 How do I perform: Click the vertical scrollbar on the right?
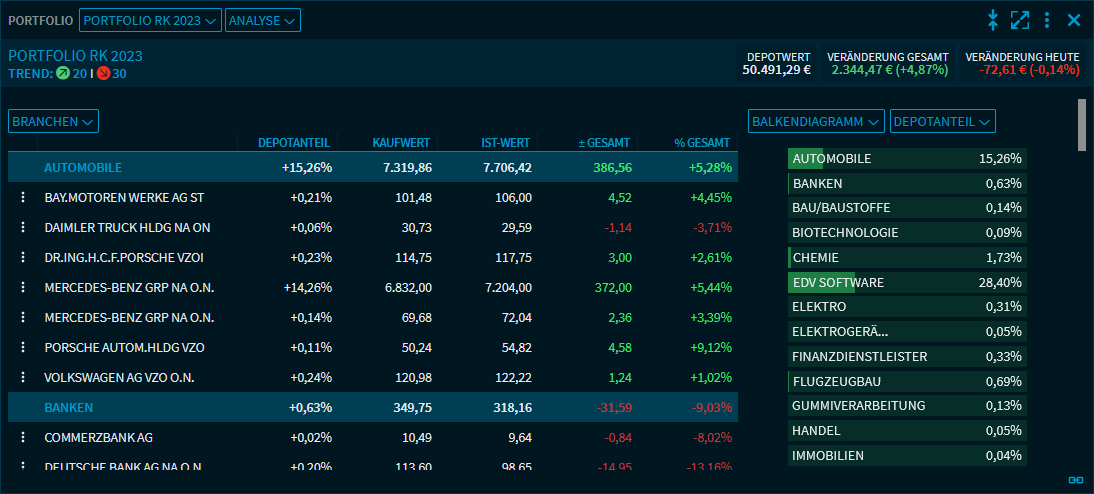pos(1082,125)
